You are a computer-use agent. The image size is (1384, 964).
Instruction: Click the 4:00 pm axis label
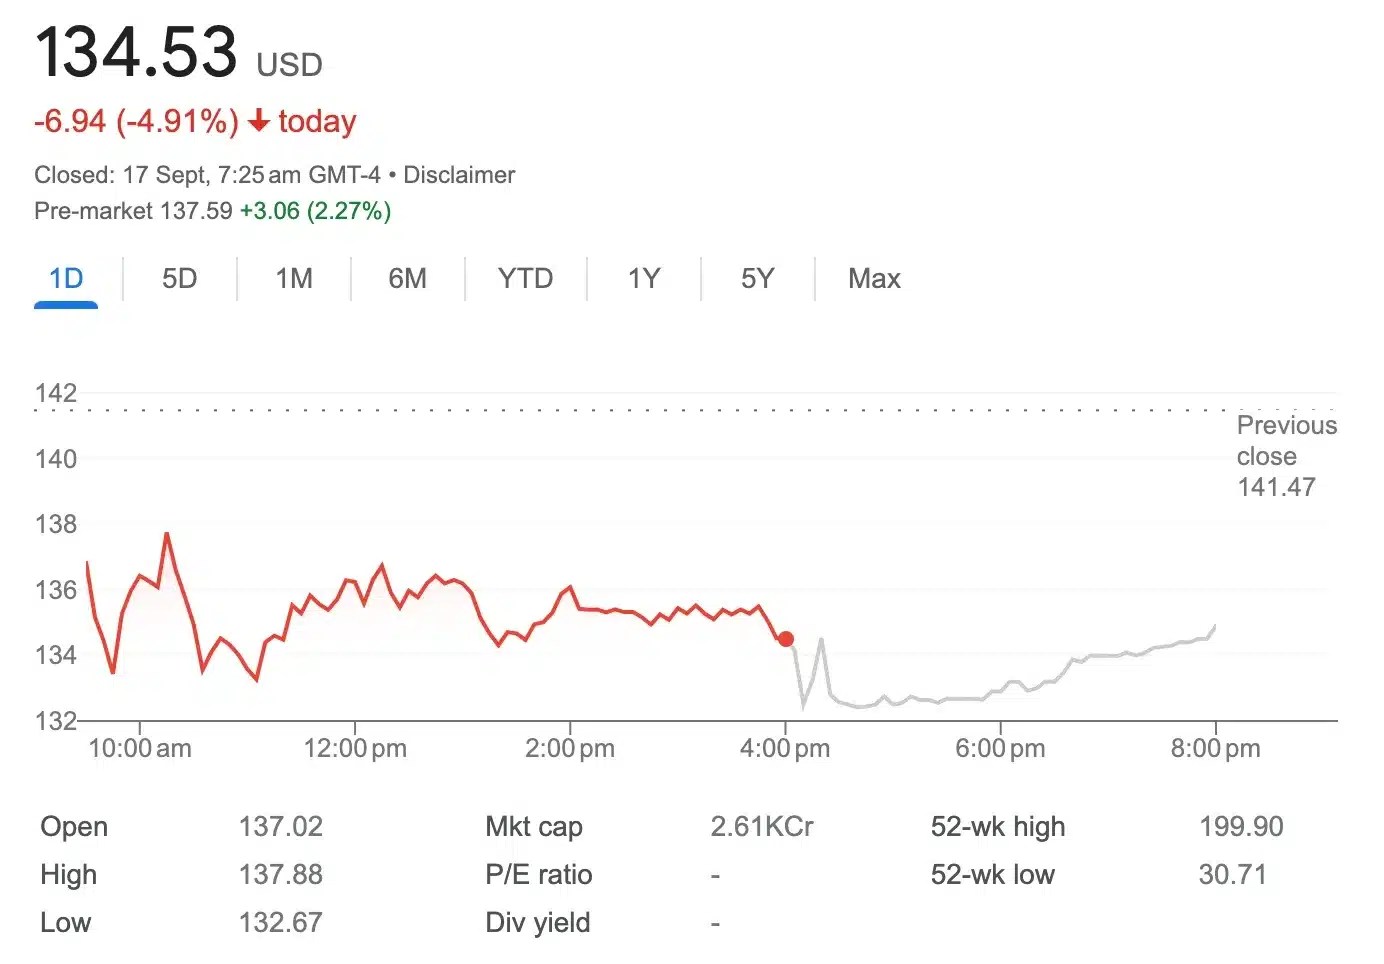pyautogui.click(x=785, y=748)
